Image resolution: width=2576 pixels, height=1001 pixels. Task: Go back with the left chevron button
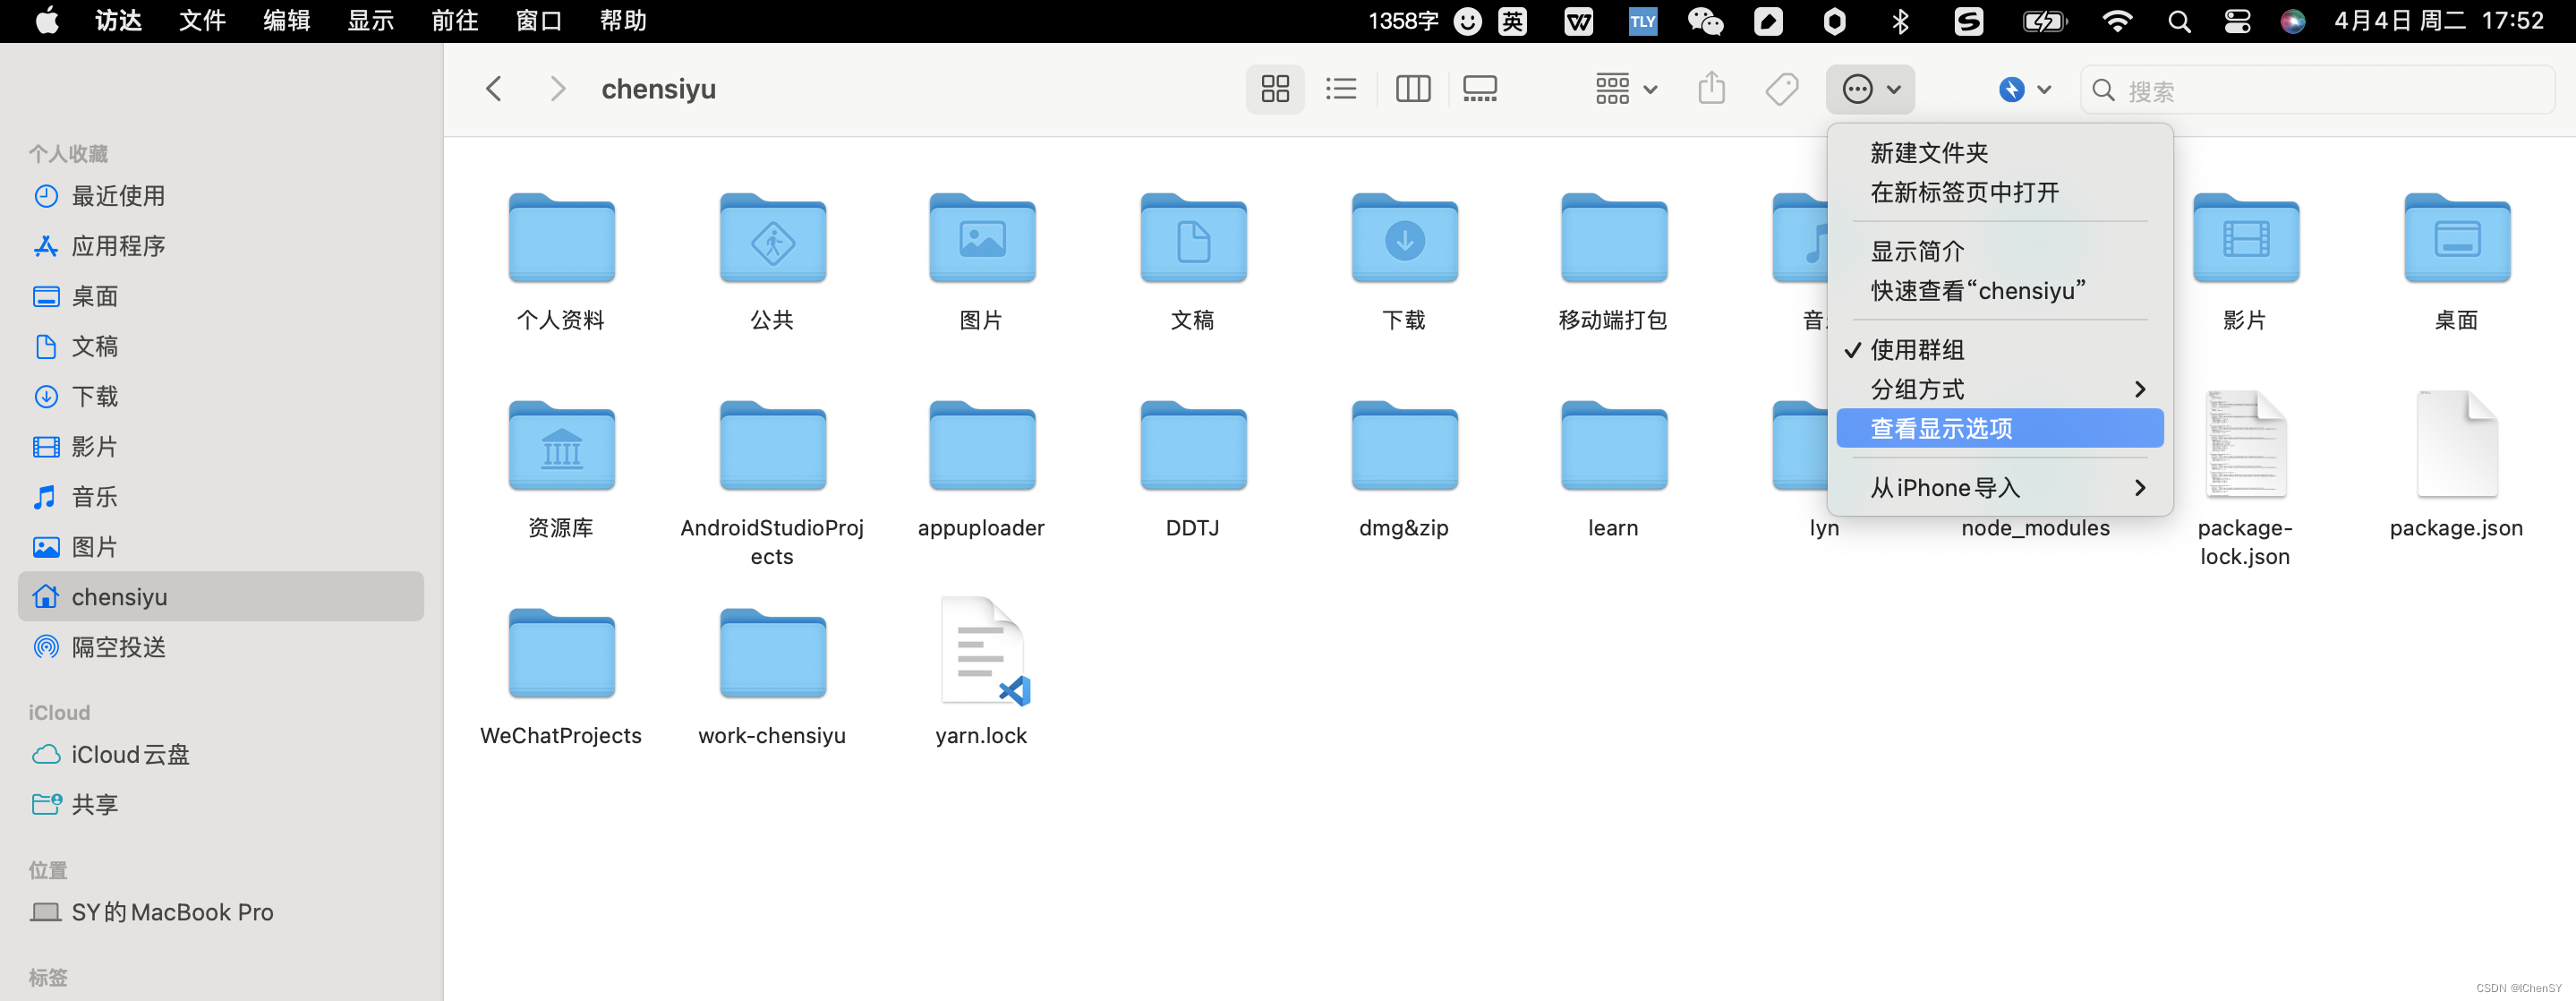[494, 89]
